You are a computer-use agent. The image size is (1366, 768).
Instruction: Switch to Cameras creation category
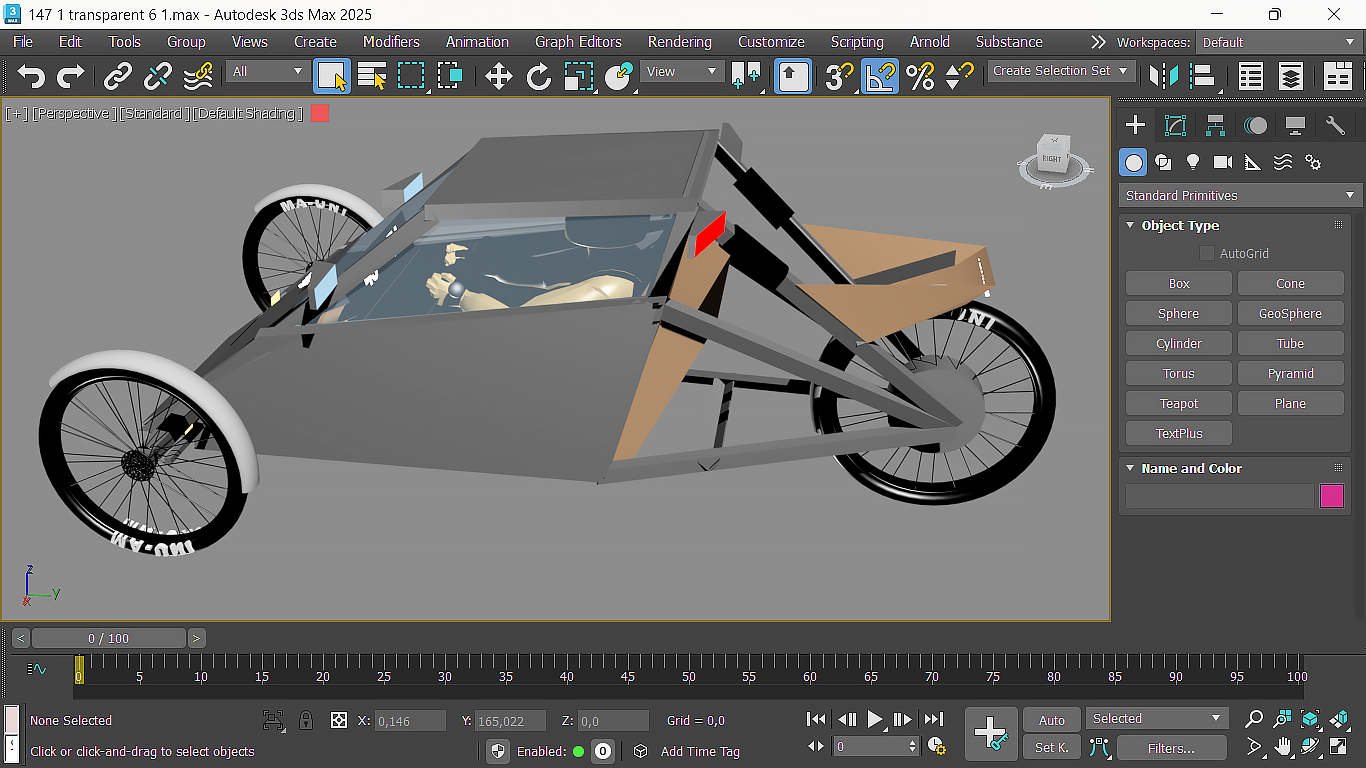pos(1222,162)
